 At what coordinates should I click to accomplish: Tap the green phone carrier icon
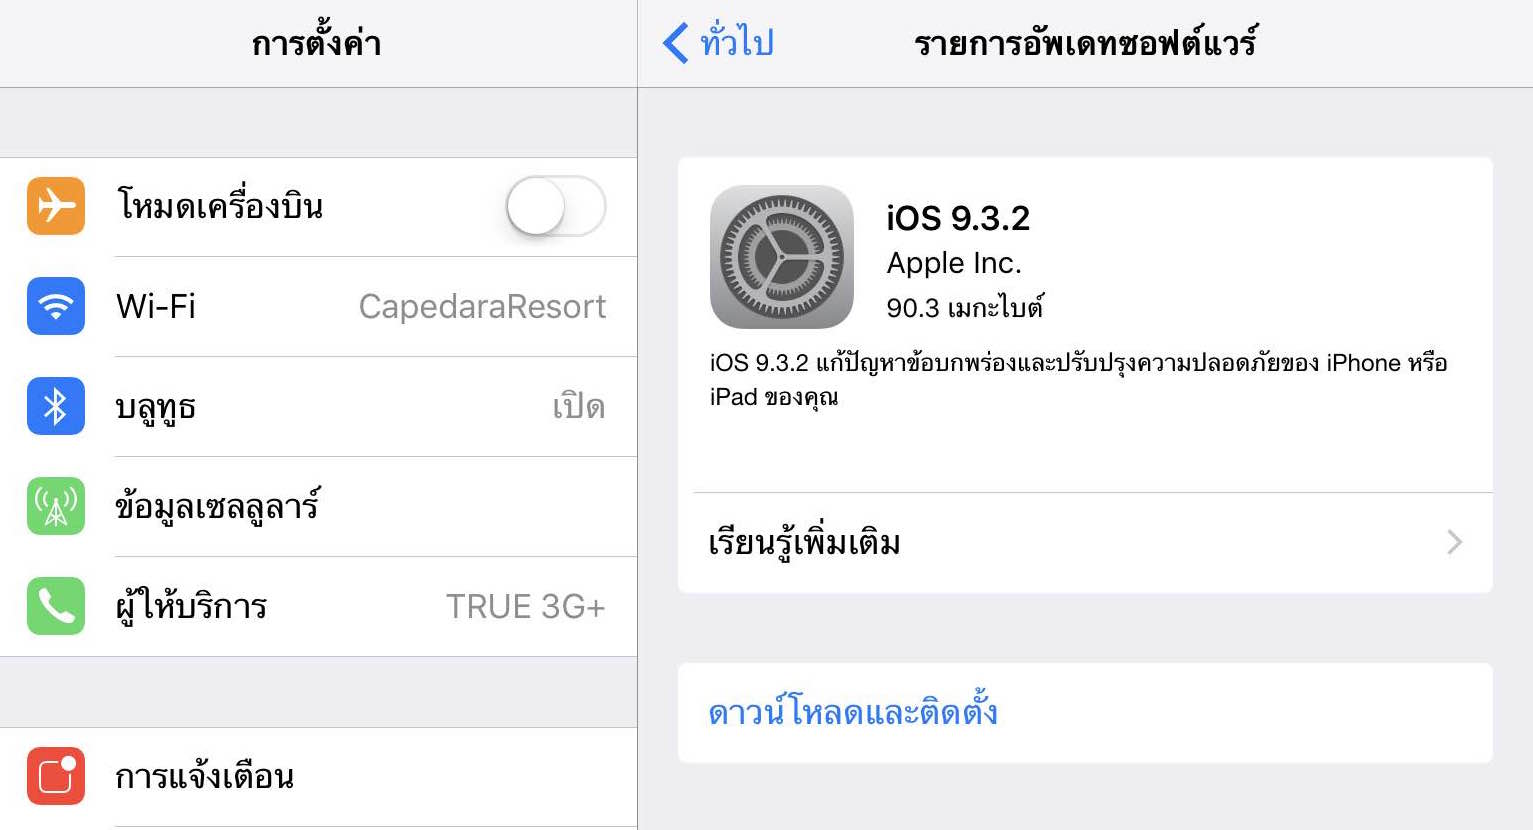tap(56, 606)
